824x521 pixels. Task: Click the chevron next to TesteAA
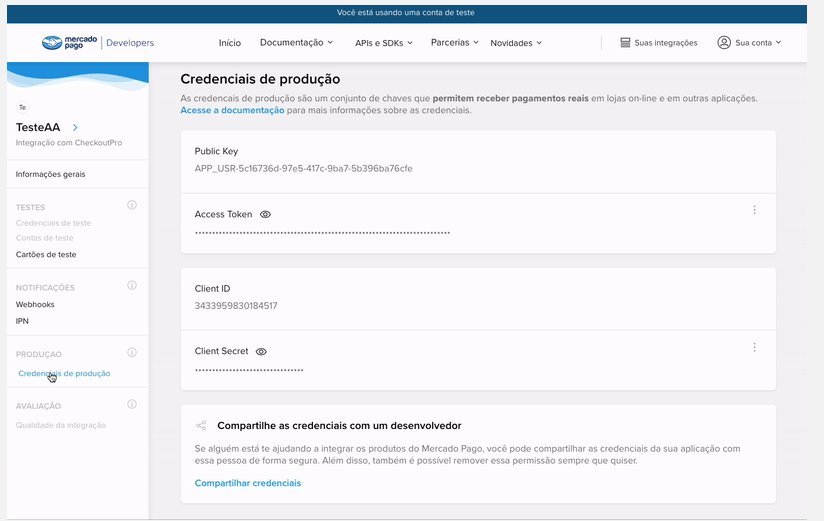point(75,127)
